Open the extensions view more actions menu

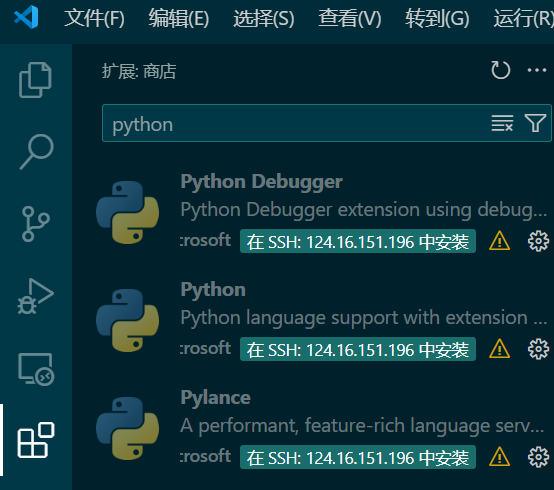537,70
